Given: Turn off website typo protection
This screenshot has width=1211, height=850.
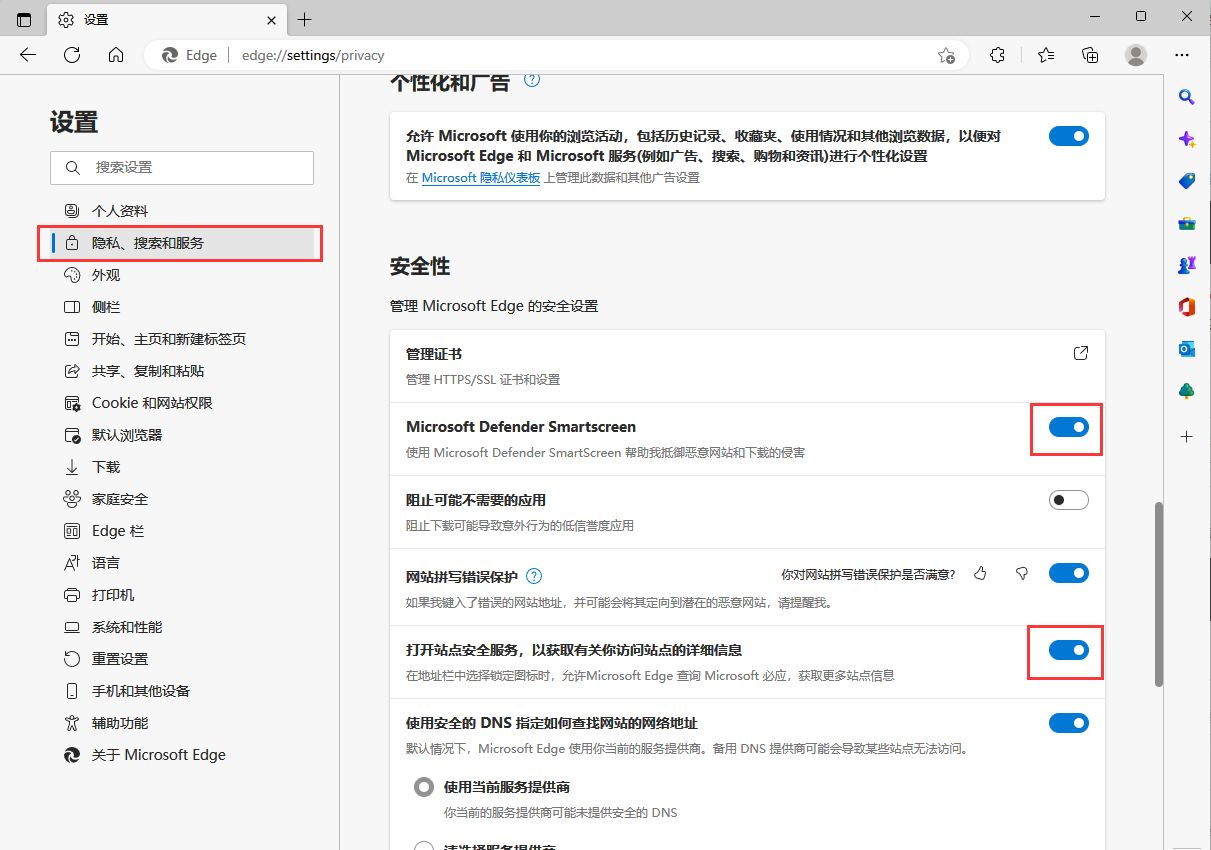Looking at the screenshot, I should 1068,572.
